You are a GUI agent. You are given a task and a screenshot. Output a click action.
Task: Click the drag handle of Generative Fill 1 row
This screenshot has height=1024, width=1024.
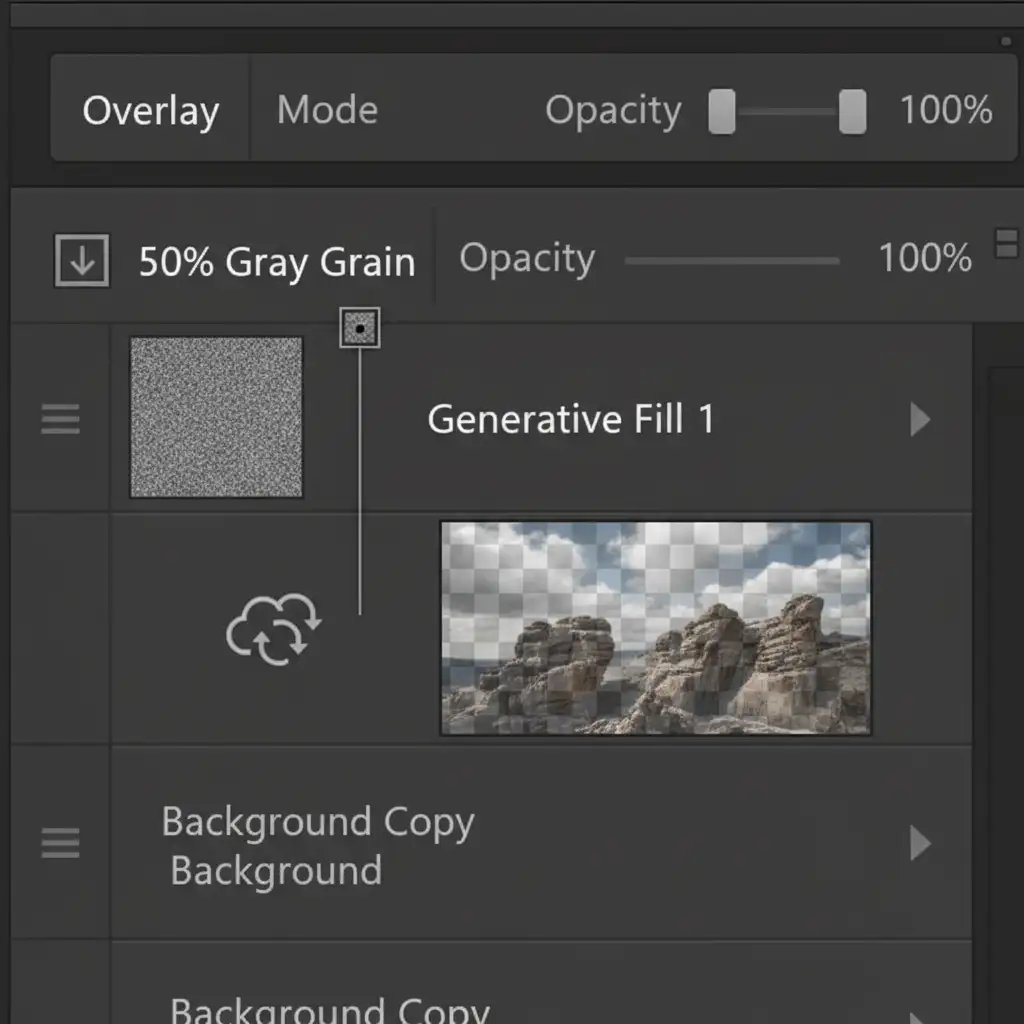click(60, 419)
